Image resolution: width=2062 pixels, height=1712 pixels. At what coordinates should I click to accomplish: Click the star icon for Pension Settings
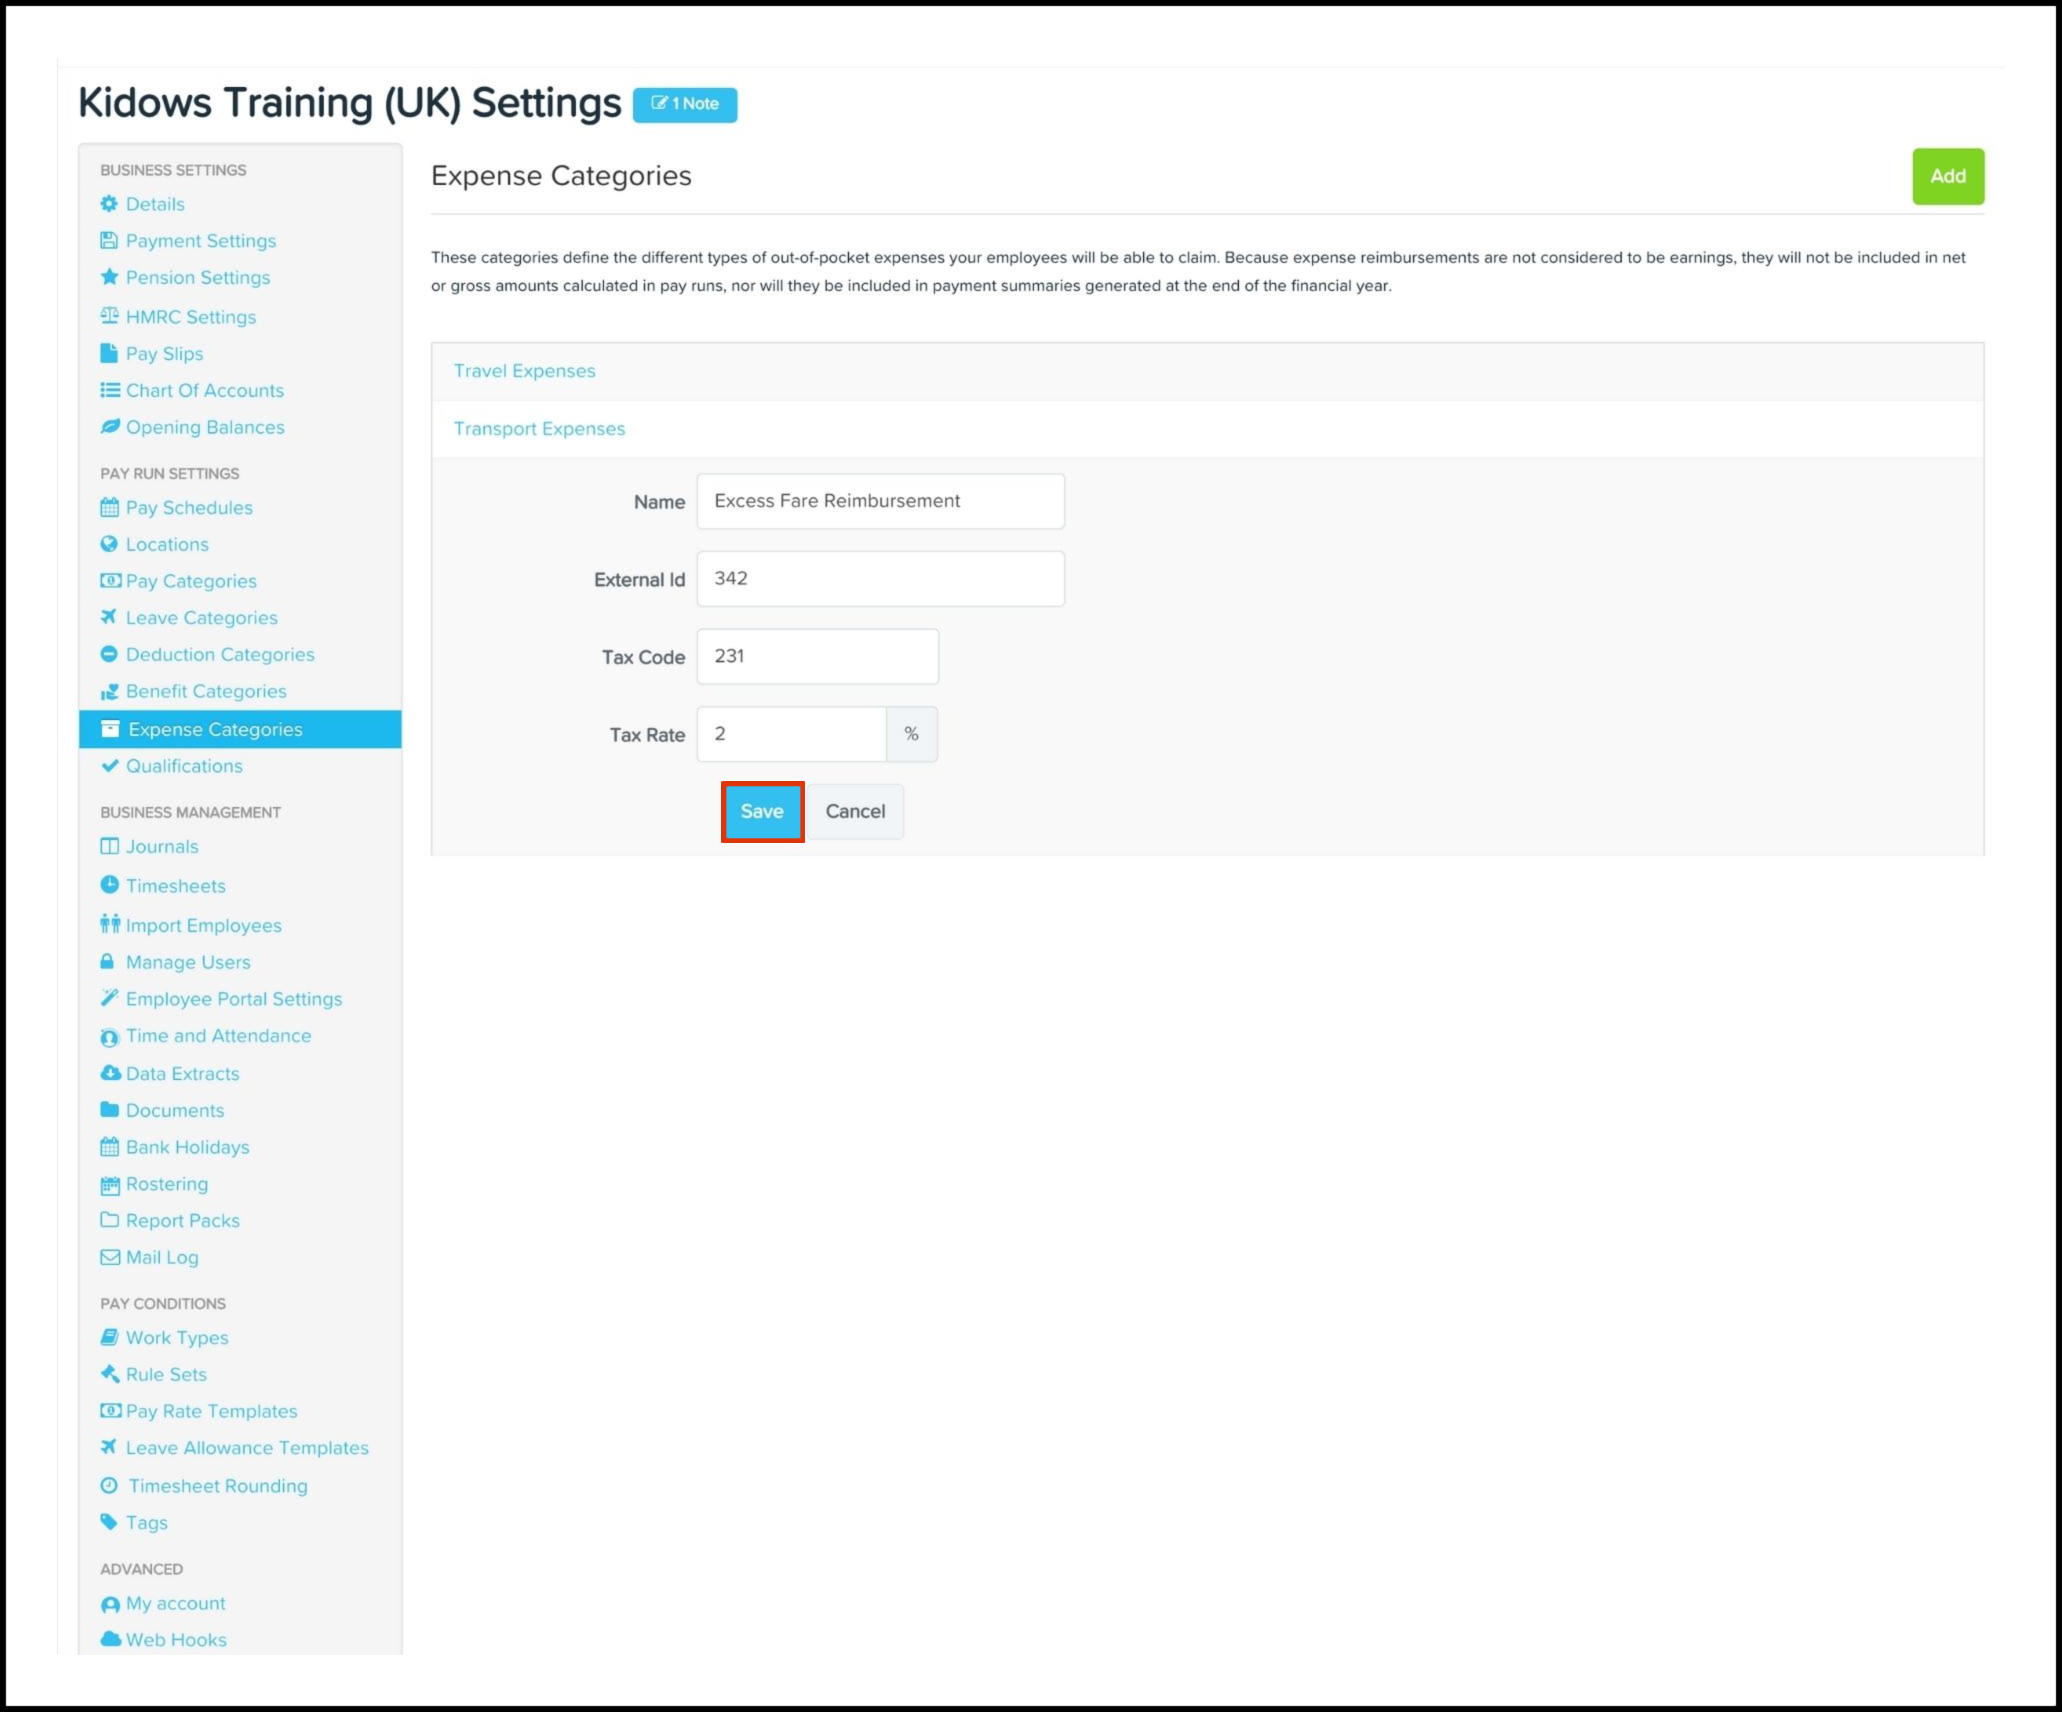109,277
